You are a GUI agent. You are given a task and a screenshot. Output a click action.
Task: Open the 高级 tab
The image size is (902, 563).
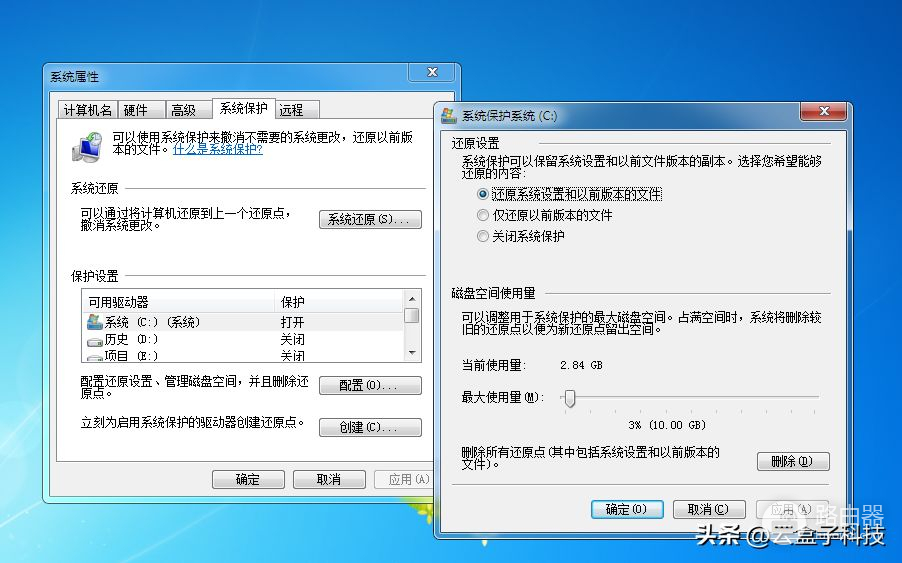click(x=183, y=110)
